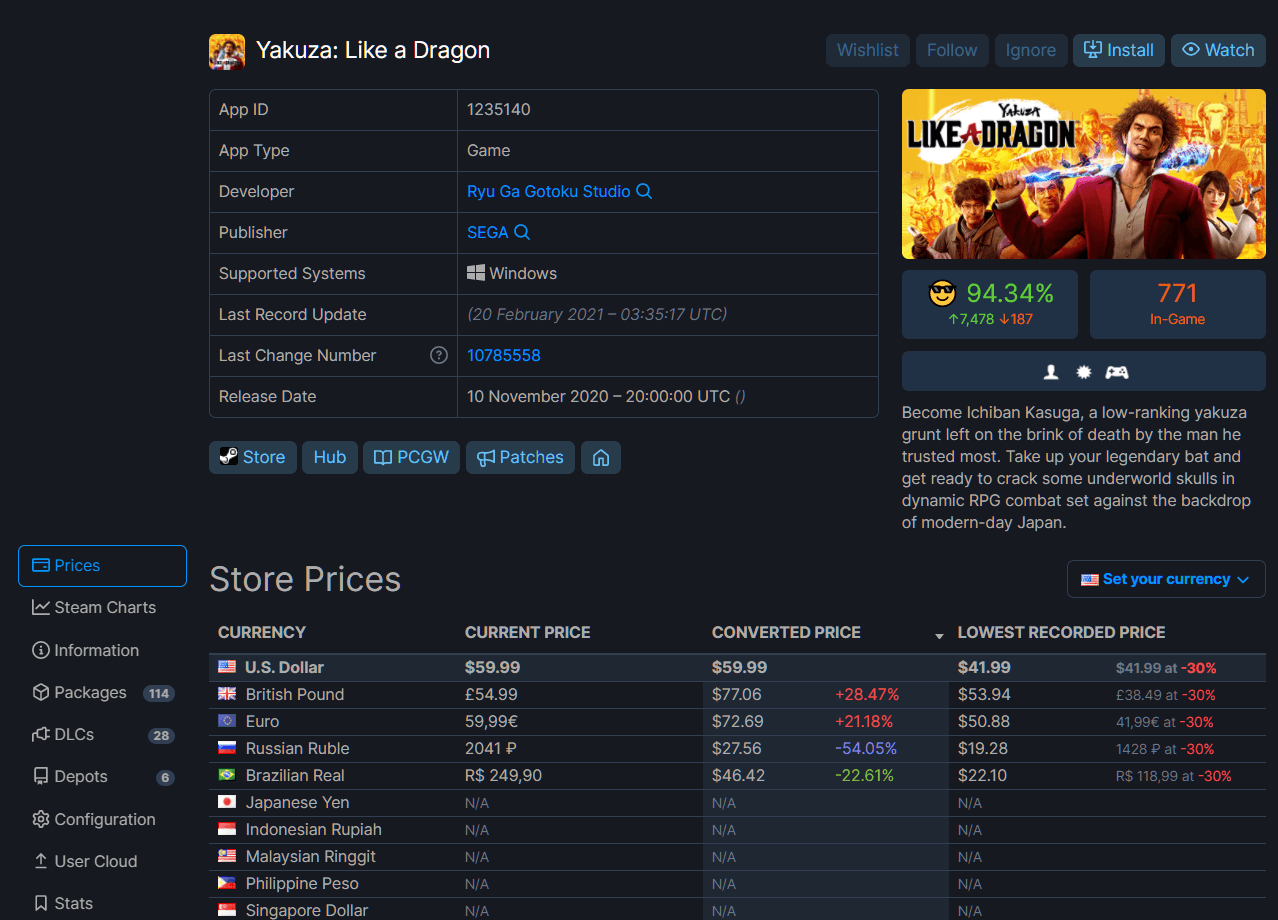Click the App ID value 1235140
This screenshot has width=1278, height=920.
pyautogui.click(x=499, y=109)
